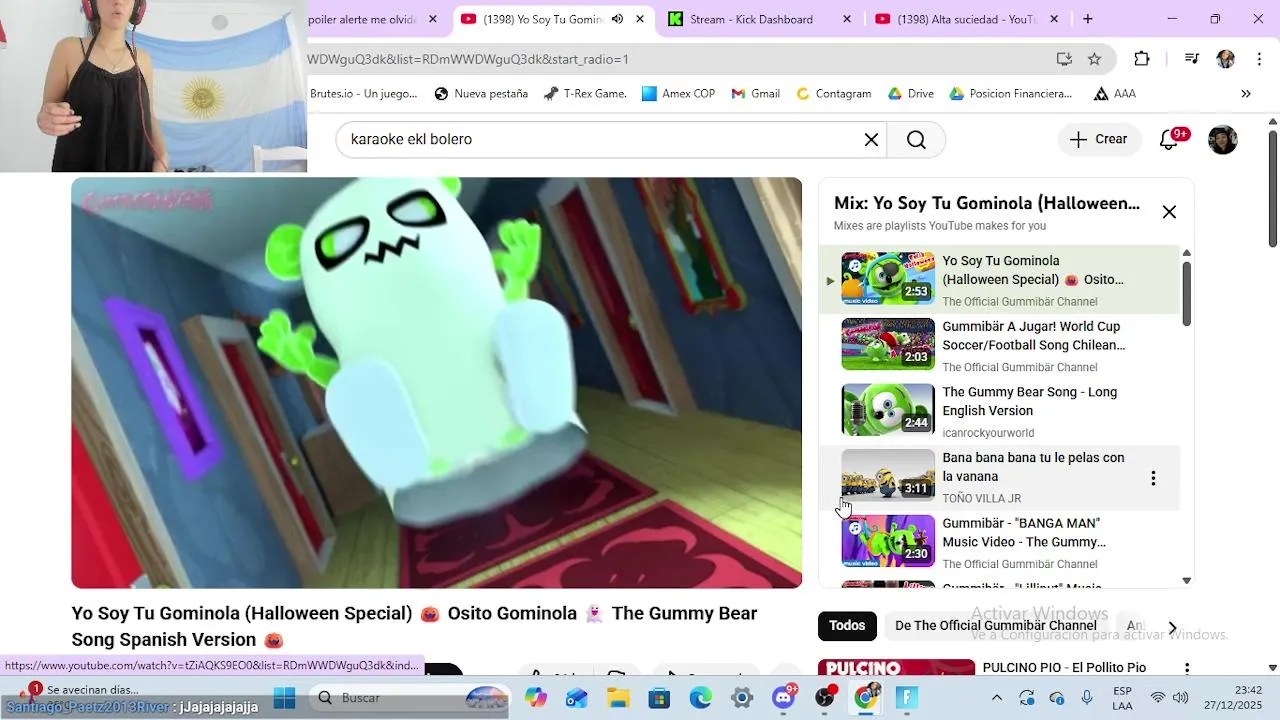This screenshot has width=1280, height=720.
Task: Click the microphone icon in system tray
Action: coord(1087,697)
